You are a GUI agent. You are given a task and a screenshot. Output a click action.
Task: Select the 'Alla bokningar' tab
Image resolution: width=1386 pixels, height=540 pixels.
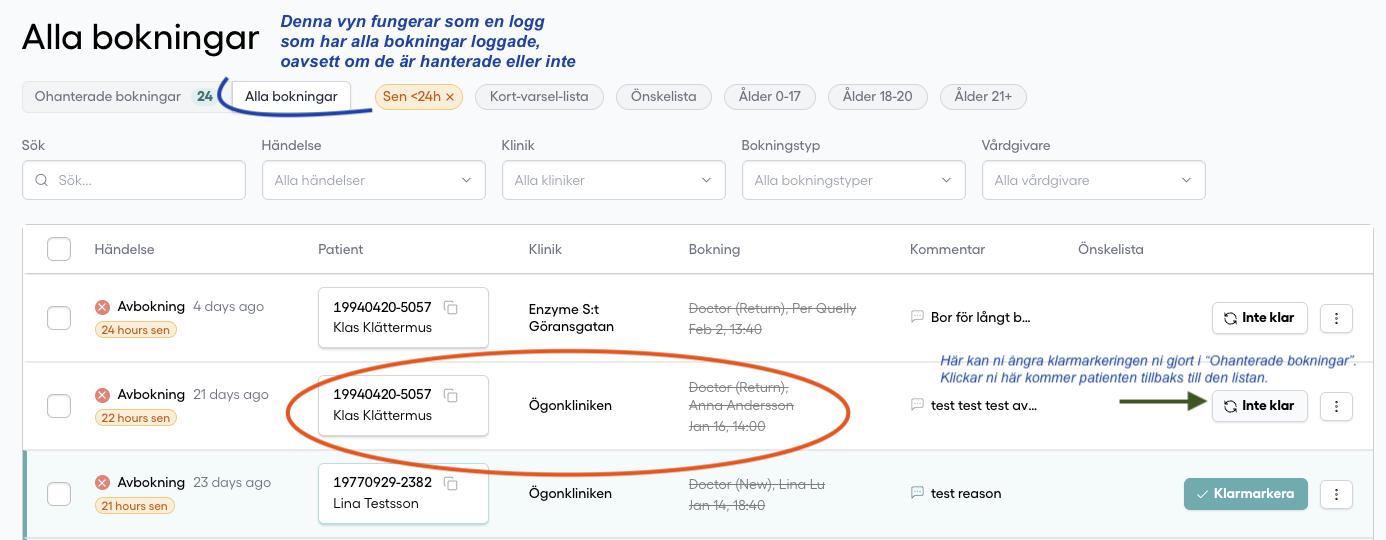[291, 97]
